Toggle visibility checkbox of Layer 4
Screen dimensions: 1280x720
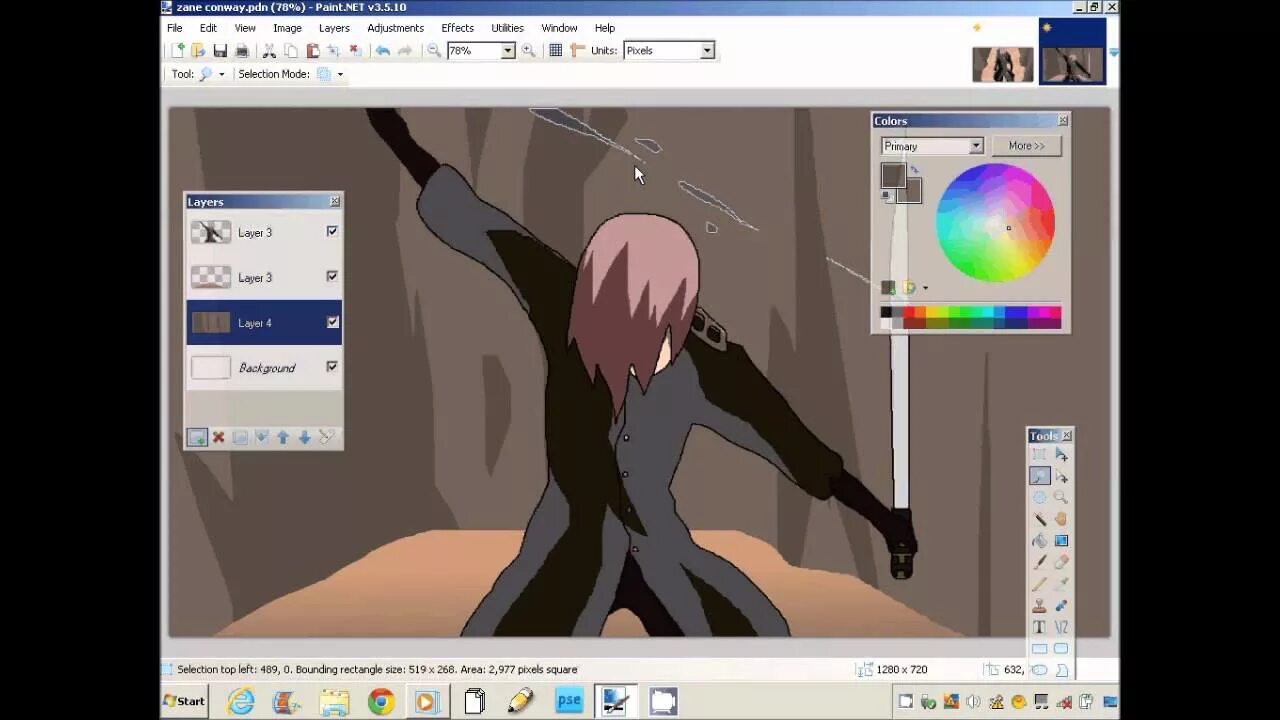coord(332,322)
